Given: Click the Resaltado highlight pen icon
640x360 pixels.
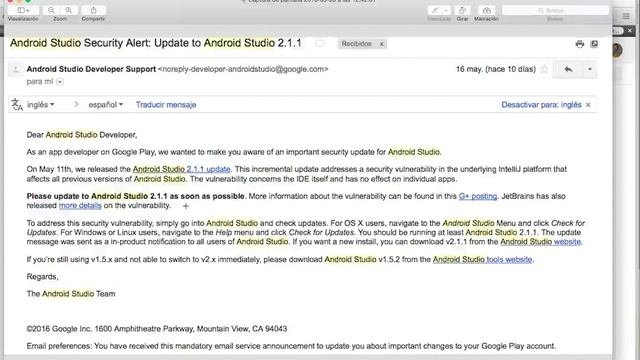Looking at the screenshot, I should (x=435, y=10).
